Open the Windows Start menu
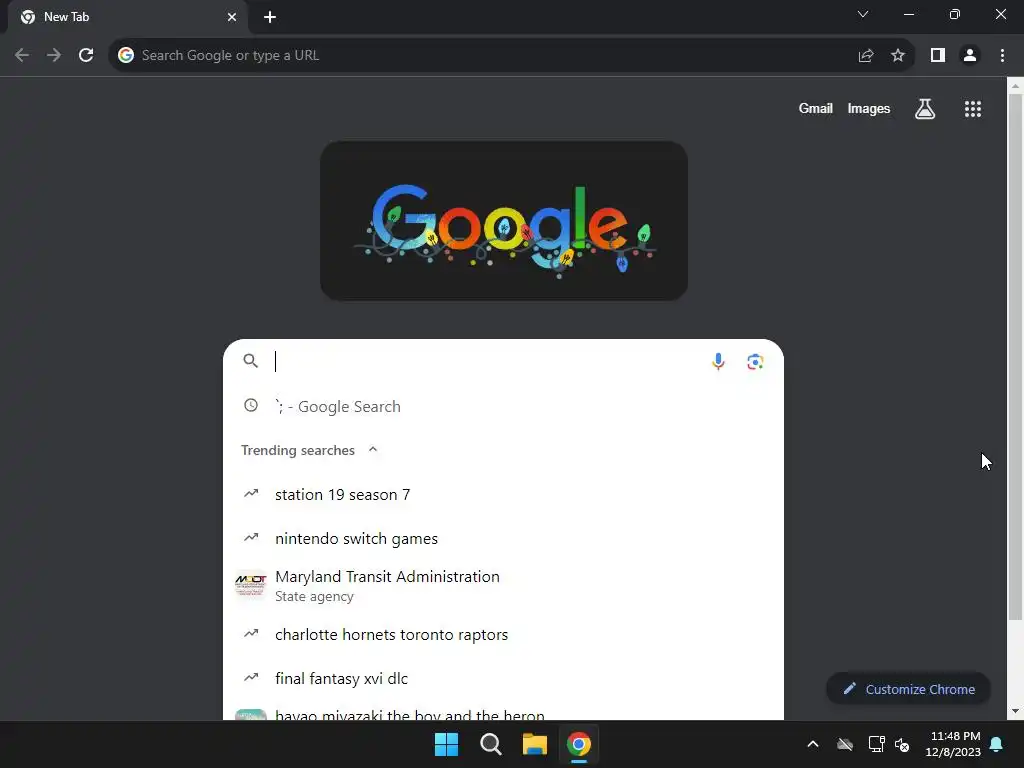 click(447, 744)
